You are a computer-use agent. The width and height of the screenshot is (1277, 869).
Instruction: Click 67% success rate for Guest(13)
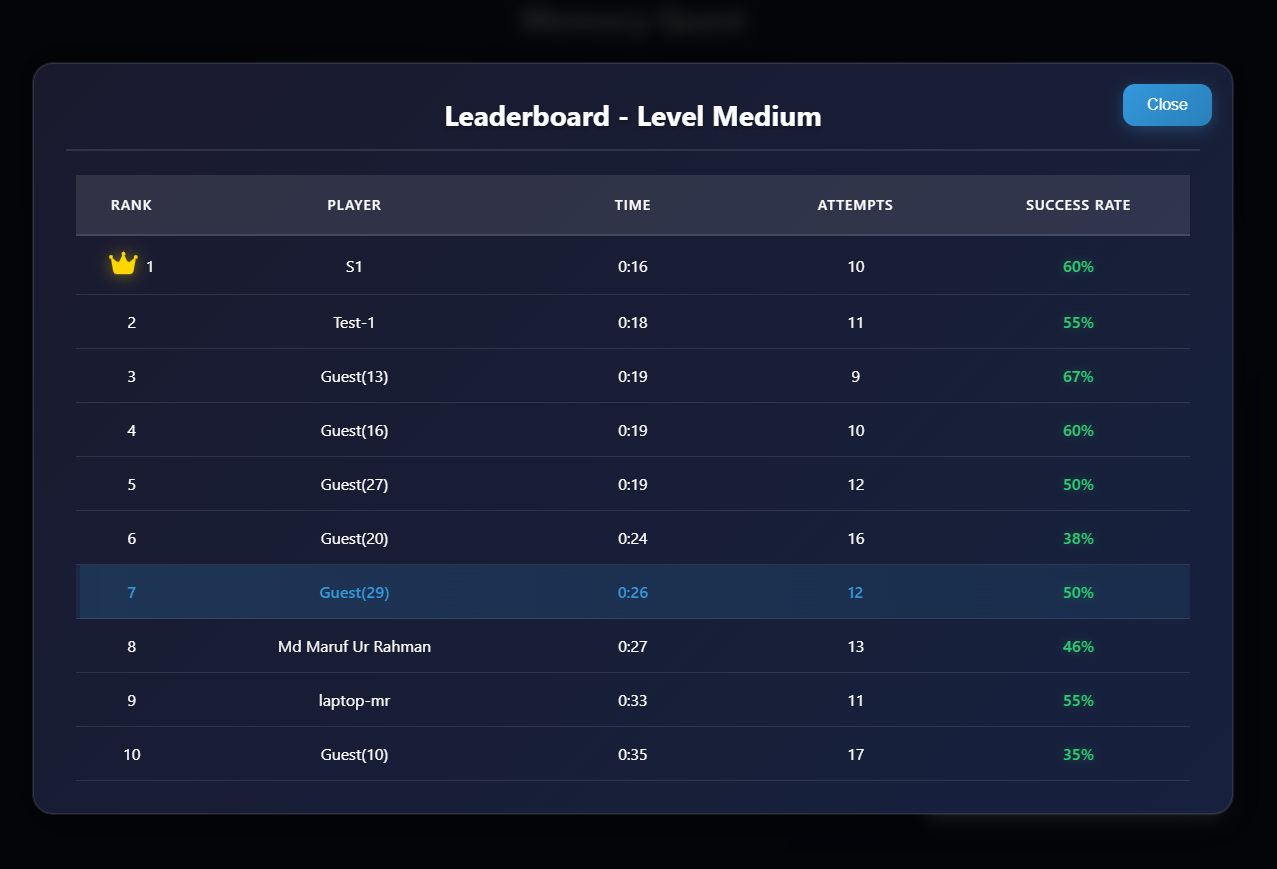(1078, 377)
